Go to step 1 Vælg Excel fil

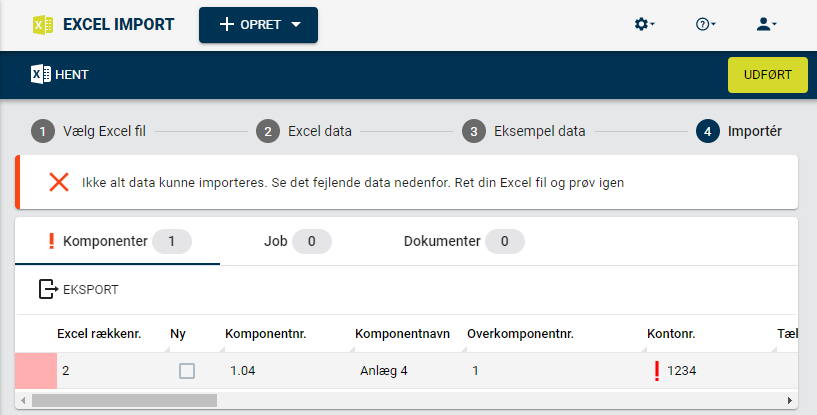pyautogui.click(x=89, y=131)
